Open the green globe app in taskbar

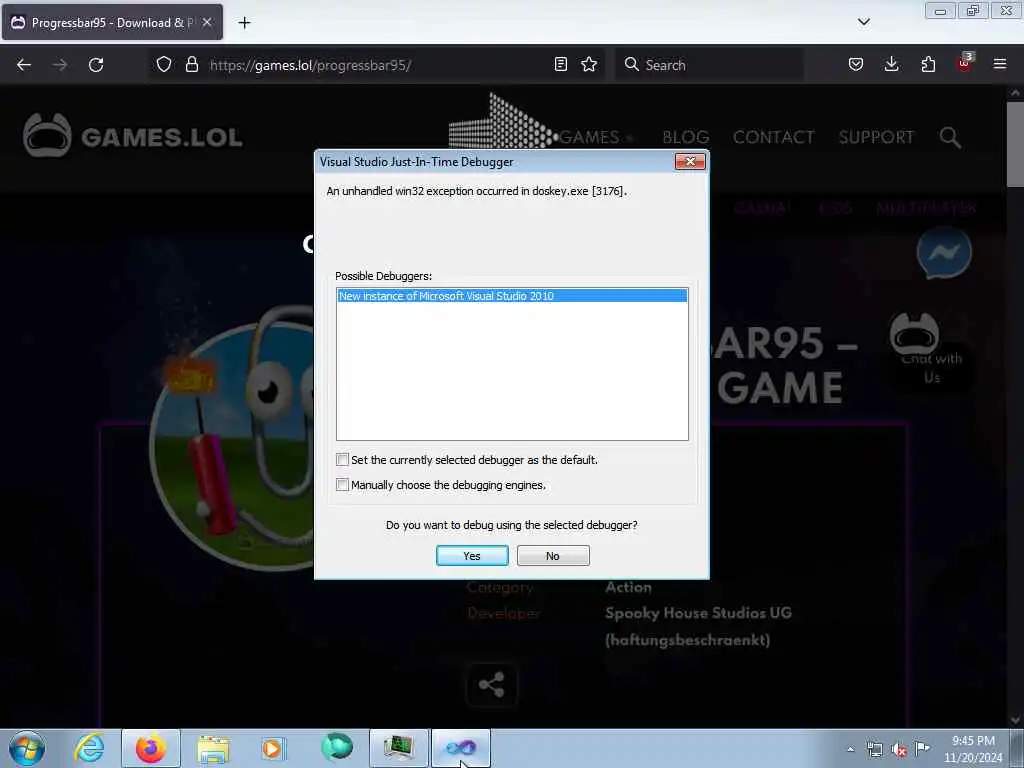(x=336, y=748)
